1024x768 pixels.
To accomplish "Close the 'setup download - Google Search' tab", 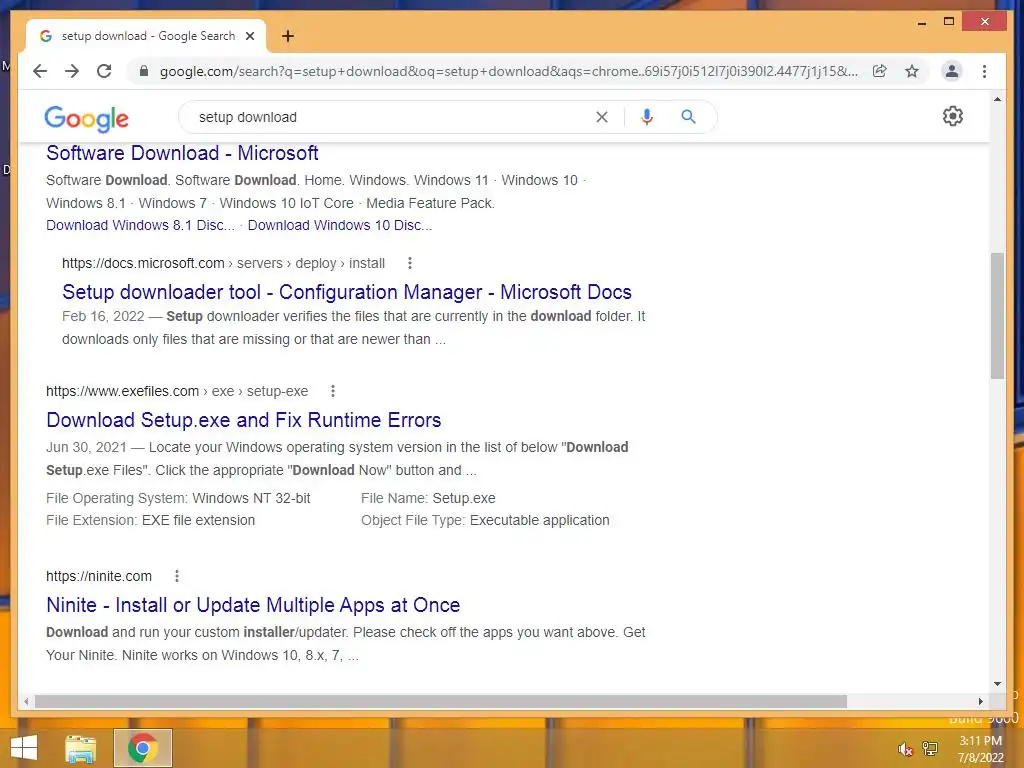I will click(249, 36).
